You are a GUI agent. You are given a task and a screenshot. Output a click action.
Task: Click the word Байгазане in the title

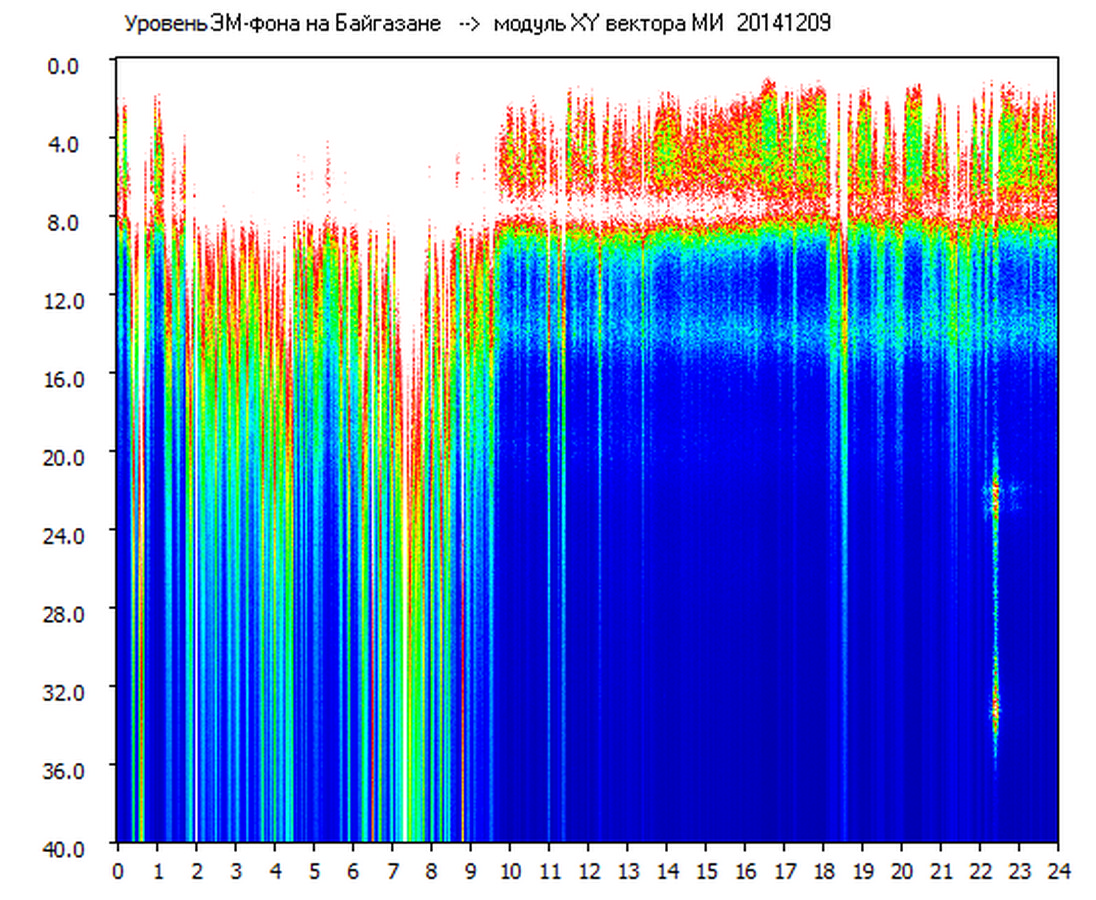pos(401,24)
